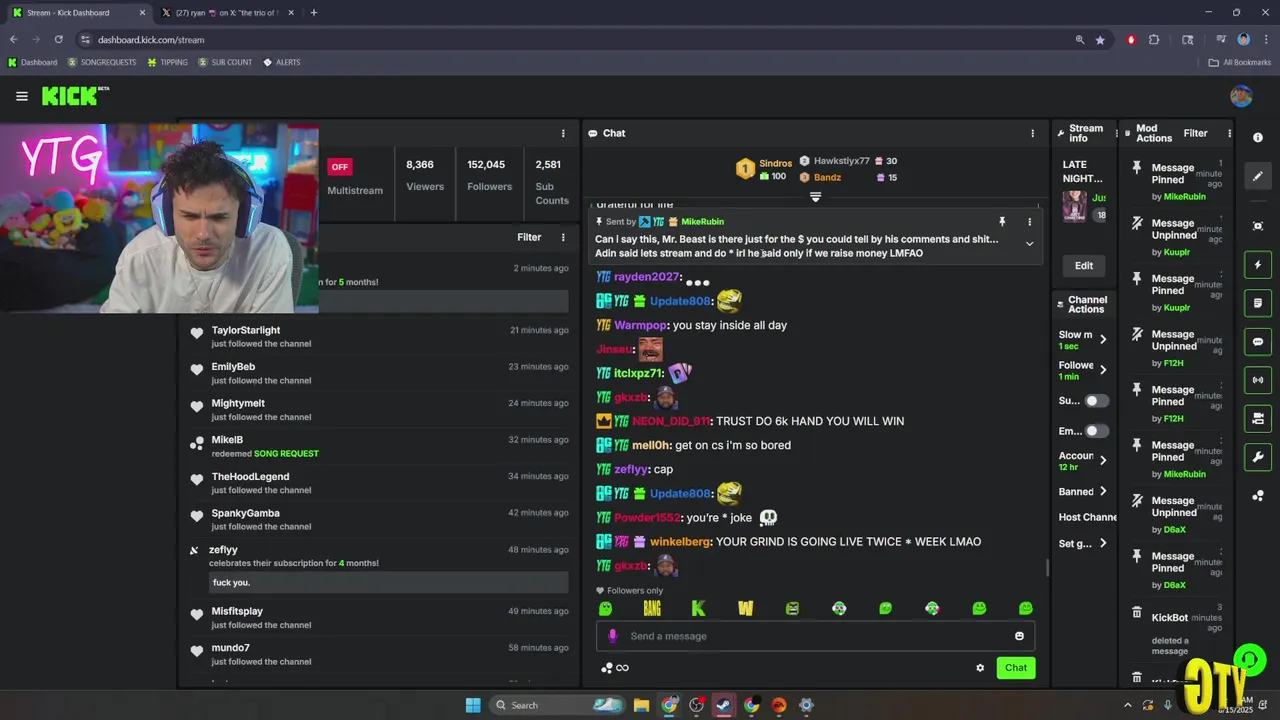Open Chat panel three-dot menu
The width and height of the screenshot is (1280, 720).
pos(1033,133)
